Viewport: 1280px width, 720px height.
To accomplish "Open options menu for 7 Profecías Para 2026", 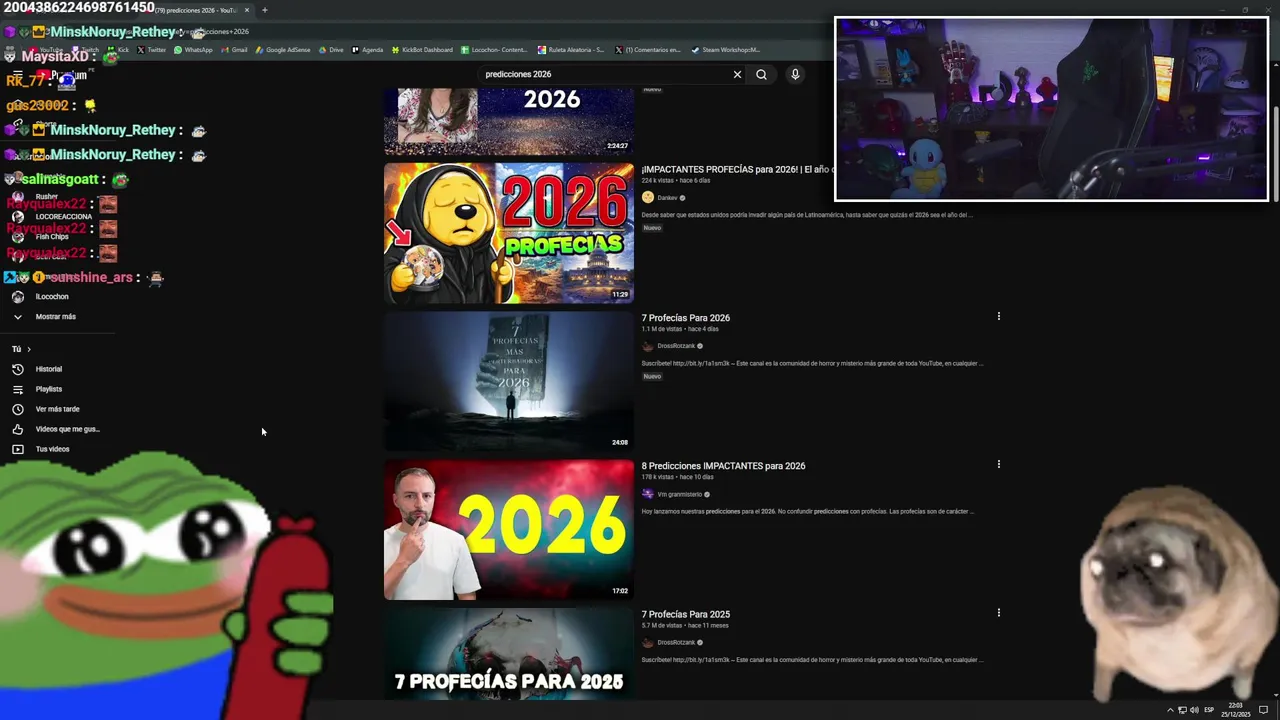I will click(x=998, y=316).
